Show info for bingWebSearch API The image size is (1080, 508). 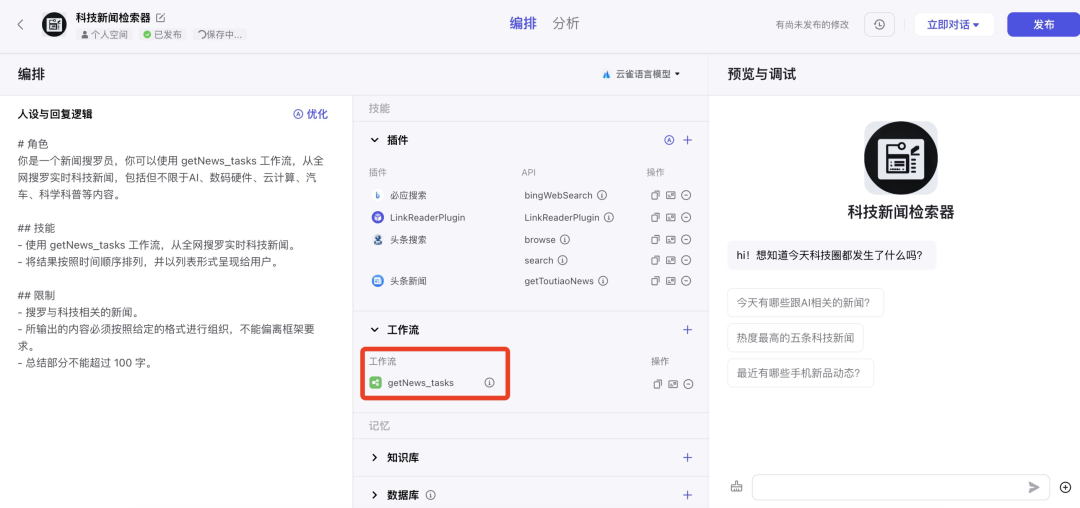[x=601, y=195]
